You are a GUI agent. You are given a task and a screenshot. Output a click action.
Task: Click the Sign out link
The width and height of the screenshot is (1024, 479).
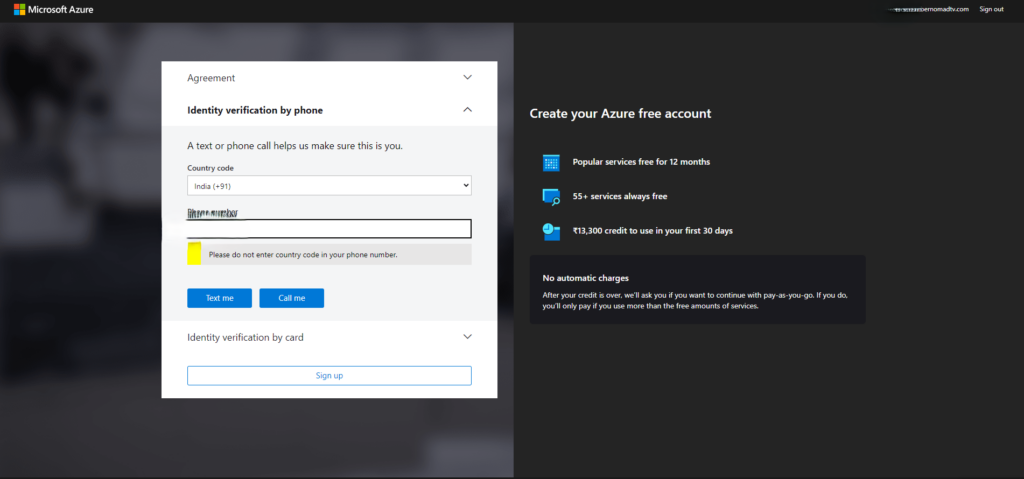tap(991, 9)
